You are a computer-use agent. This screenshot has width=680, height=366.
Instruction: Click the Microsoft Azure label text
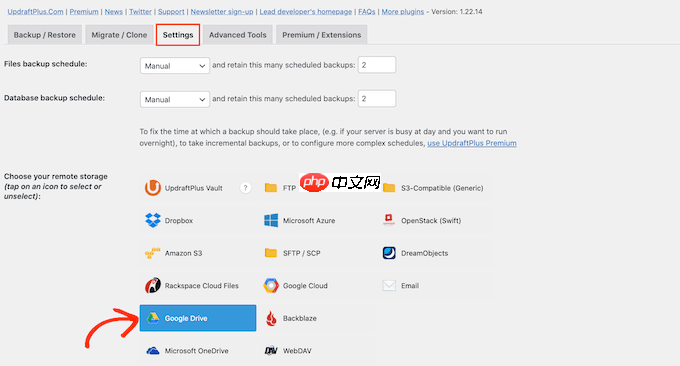point(309,221)
